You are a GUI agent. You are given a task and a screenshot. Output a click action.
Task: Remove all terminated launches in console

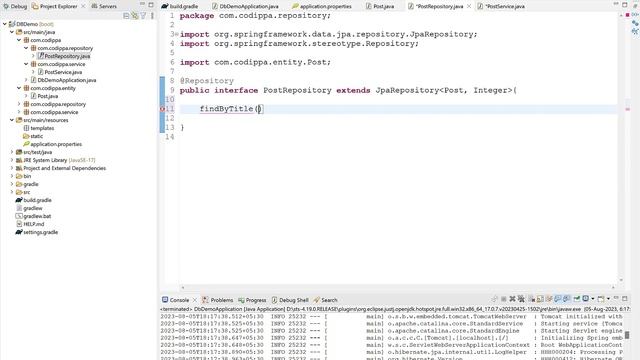[x=521, y=299]
